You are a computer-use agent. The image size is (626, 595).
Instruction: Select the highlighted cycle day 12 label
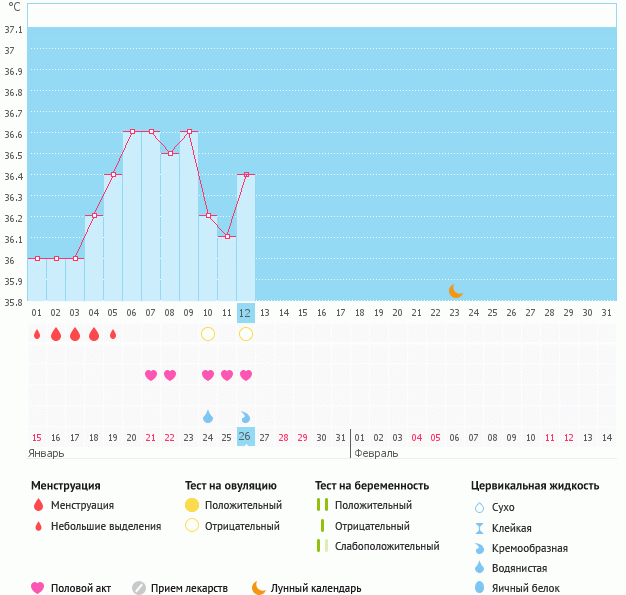pyautogui.click(x=246, y=313)
